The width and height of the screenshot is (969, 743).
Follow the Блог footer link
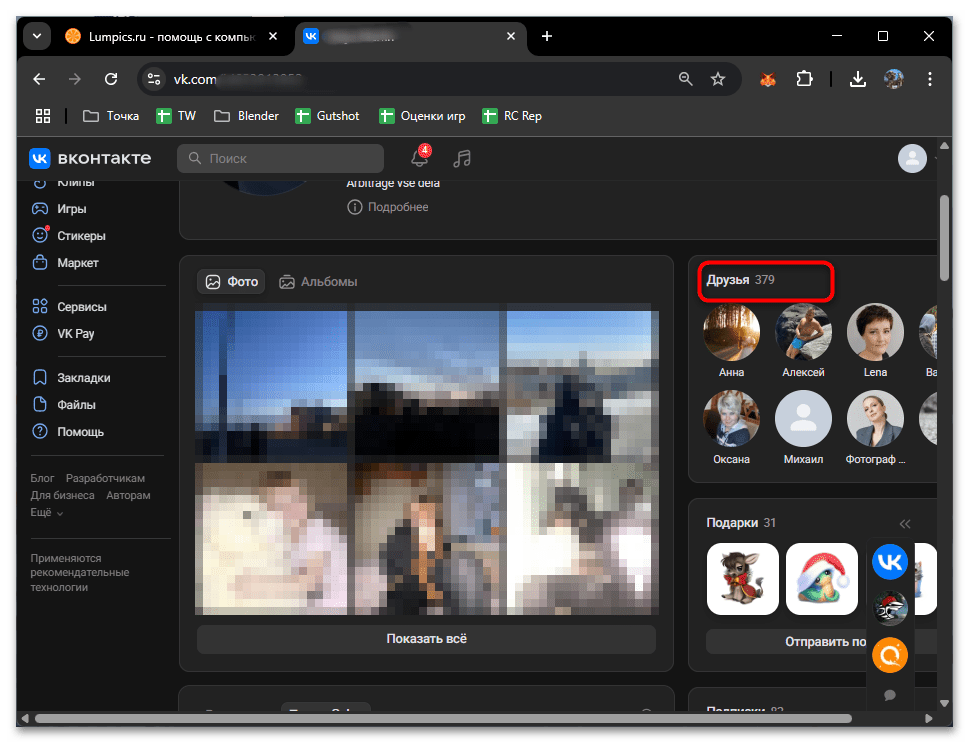coord(42,478)
